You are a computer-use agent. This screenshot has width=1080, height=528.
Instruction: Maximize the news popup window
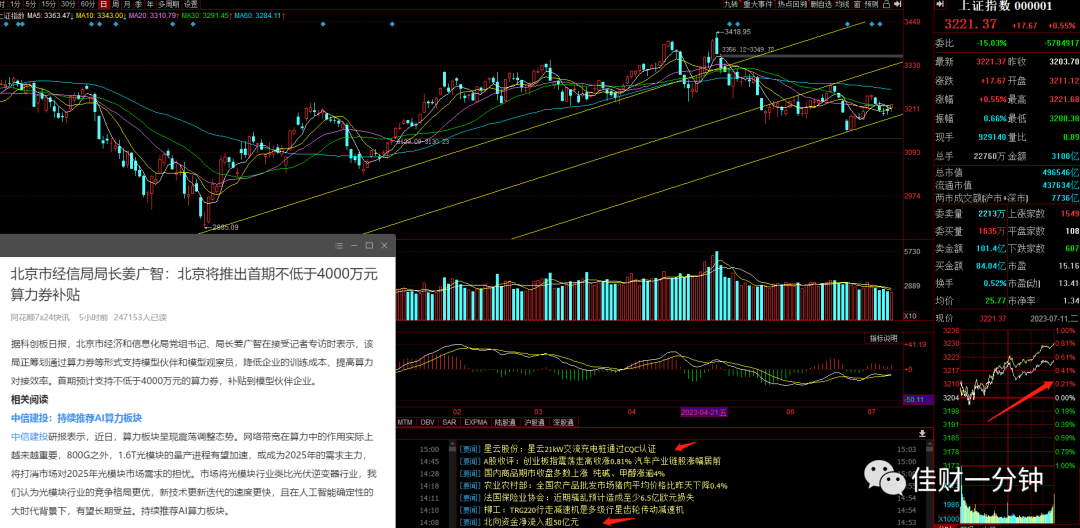click(x=369, y=246)
